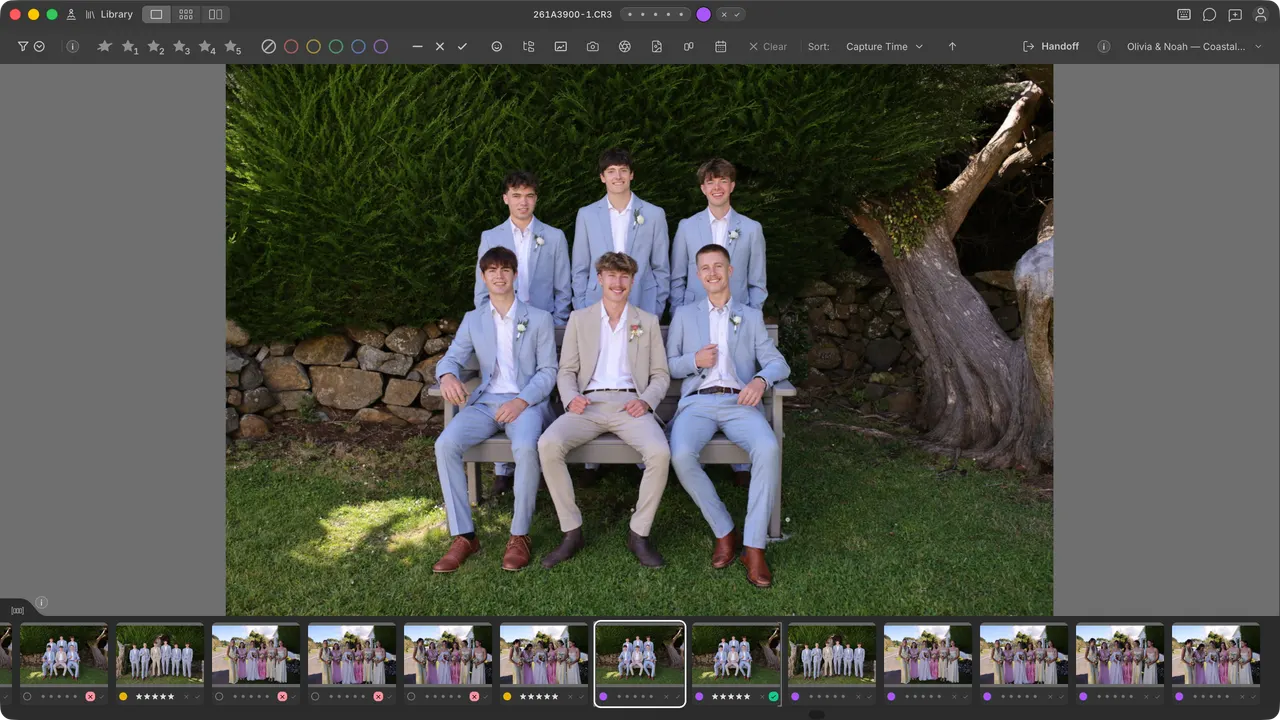Viewport: 1280px width, 720px height.
Task: Select standing groomsmen thumbnail with yellow label
Action: (x=160, y=655)
